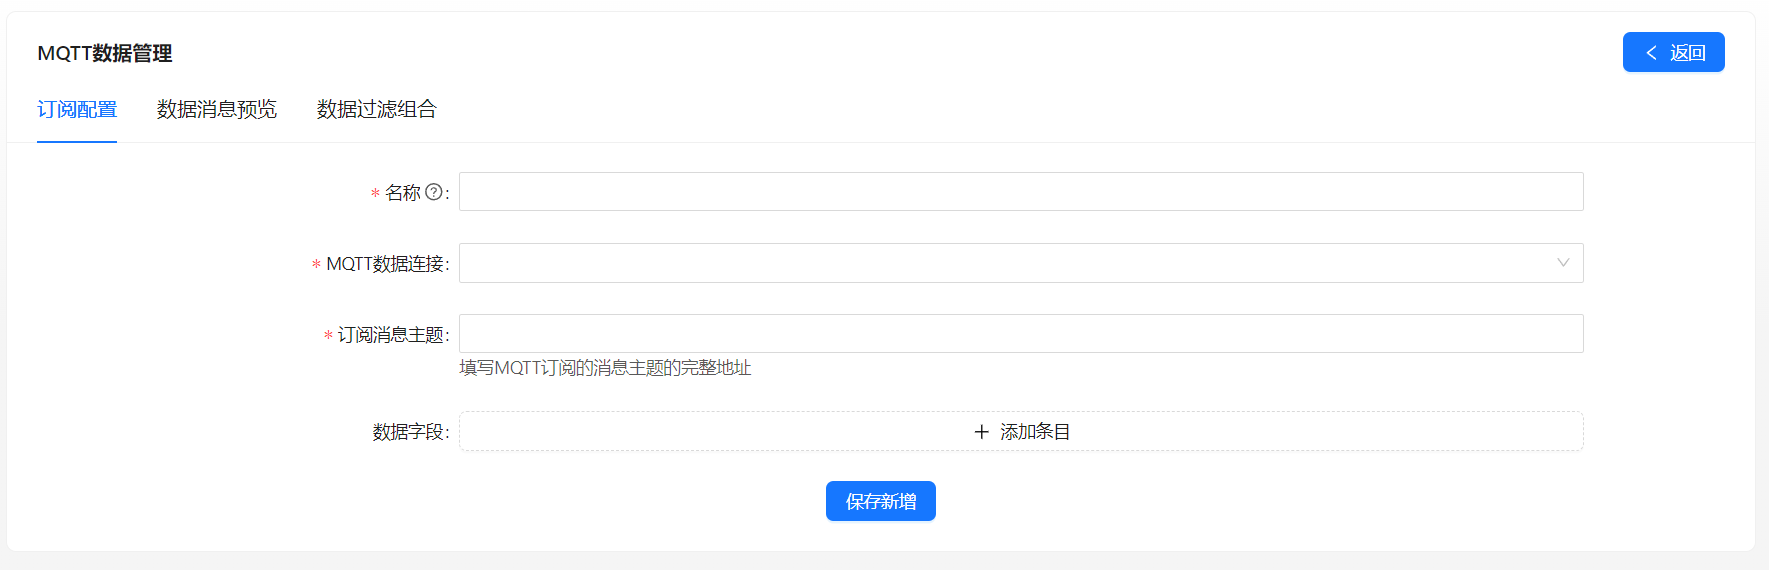Focus the 订阅消息主题 input field

[x=1021, y=334]
